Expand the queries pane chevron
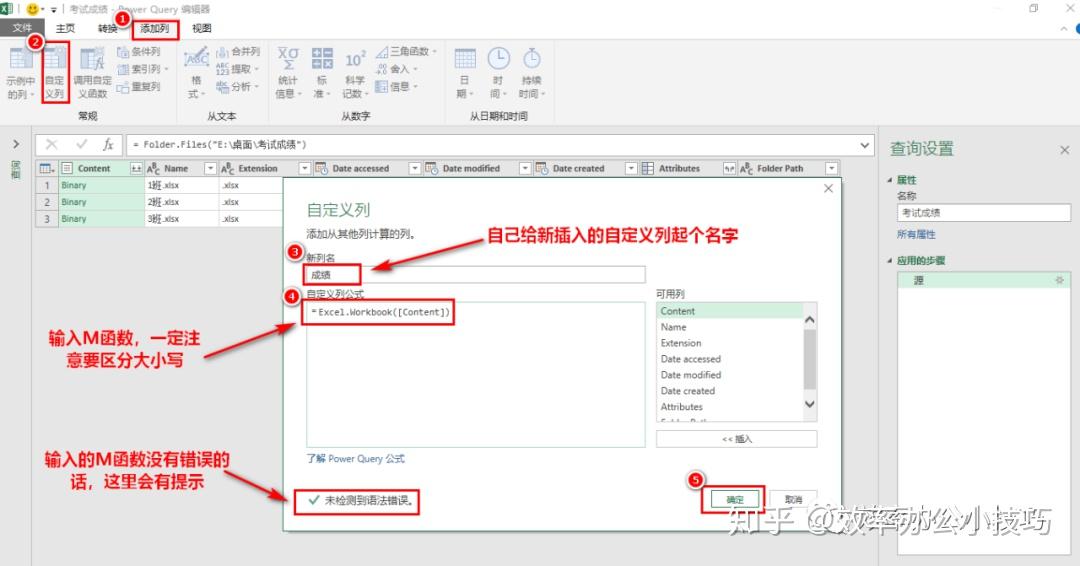 coord(16,145)
